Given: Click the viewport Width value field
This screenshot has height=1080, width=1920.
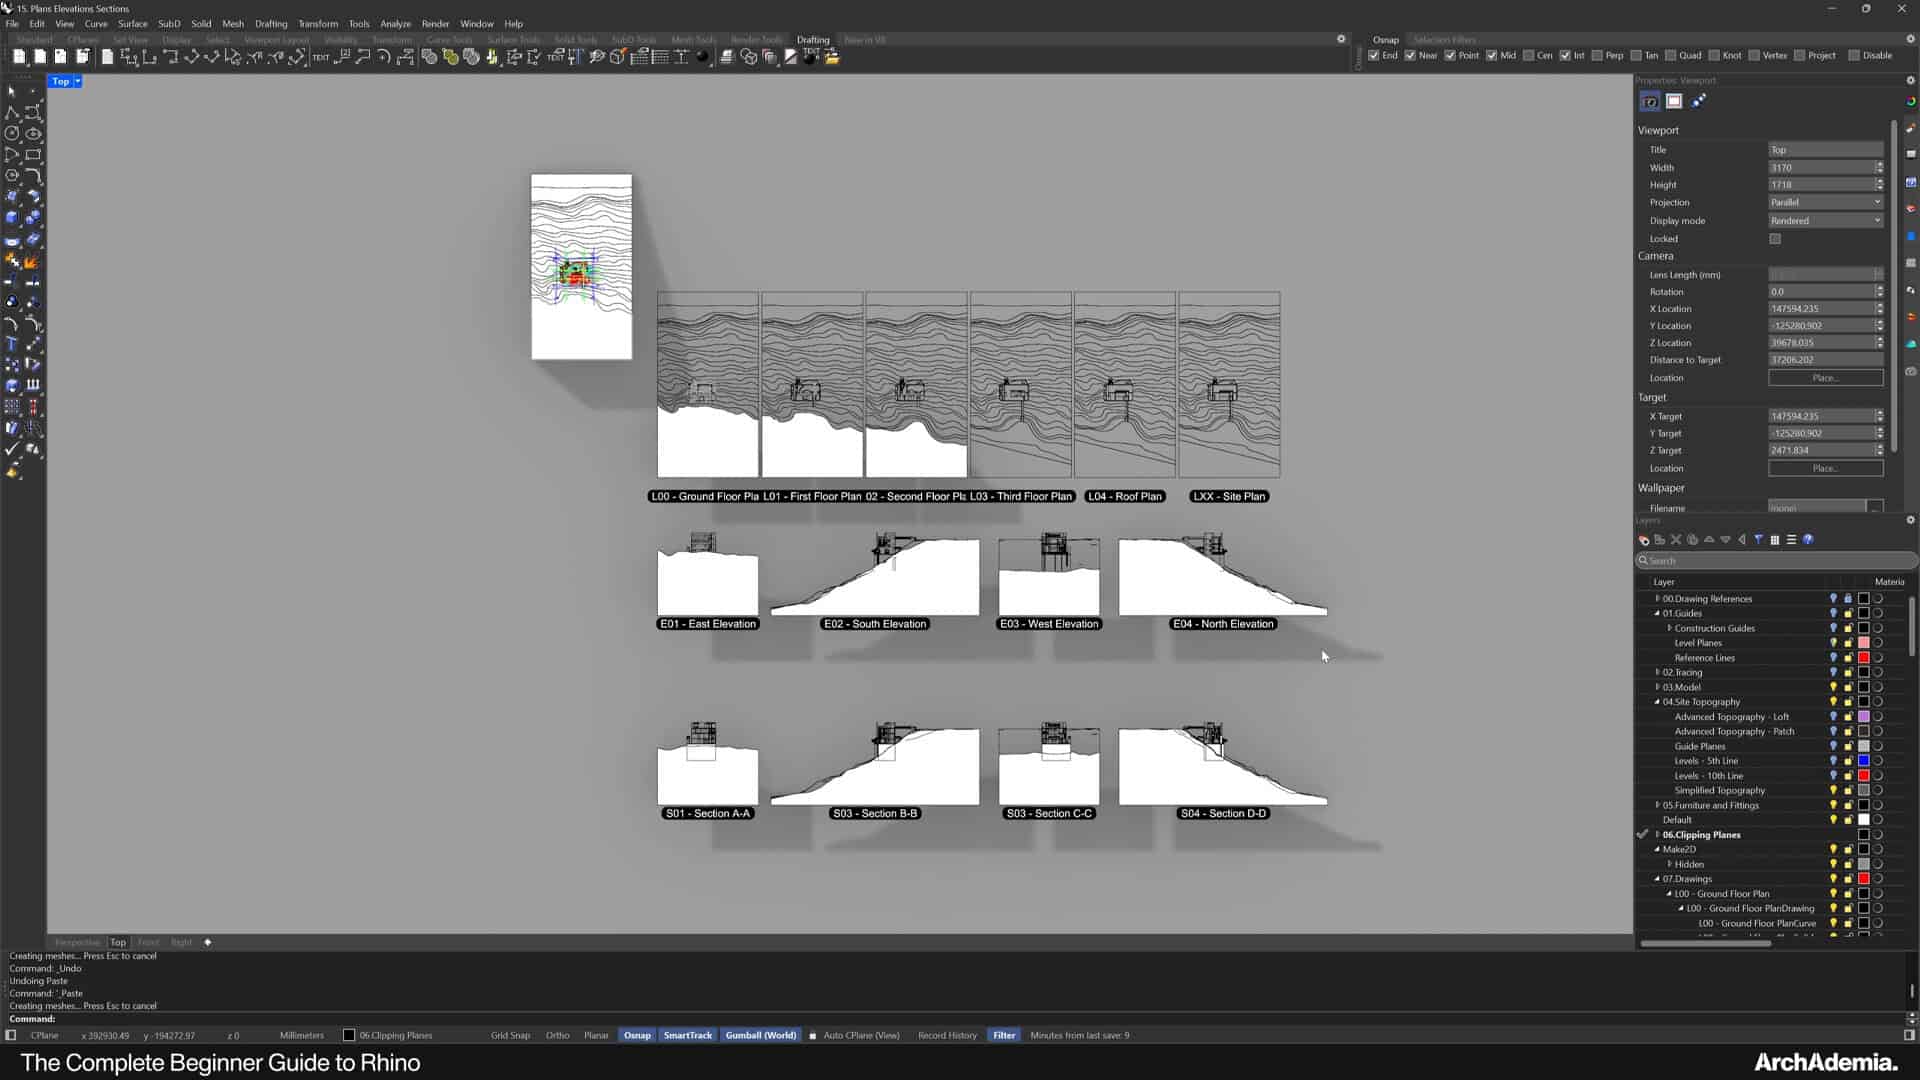Looking at the screenshot, I should click(1820, 168).
